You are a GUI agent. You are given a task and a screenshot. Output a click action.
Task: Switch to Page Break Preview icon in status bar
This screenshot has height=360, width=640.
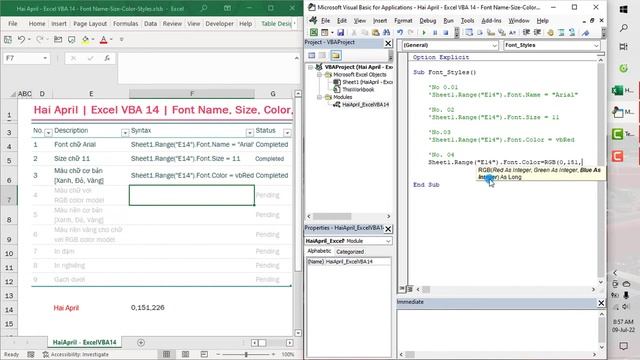204,354
